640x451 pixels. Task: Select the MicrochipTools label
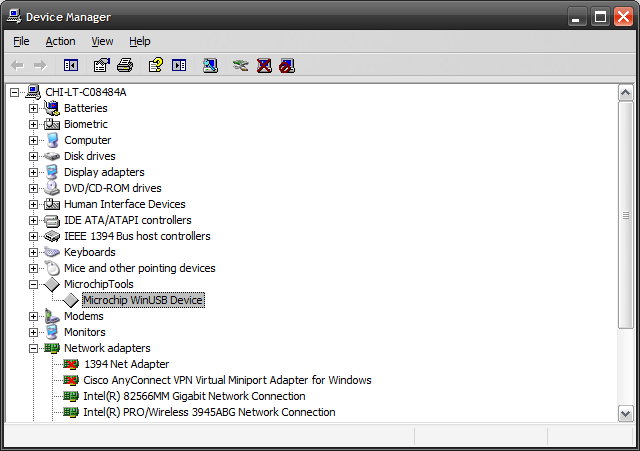pos(99,284)
